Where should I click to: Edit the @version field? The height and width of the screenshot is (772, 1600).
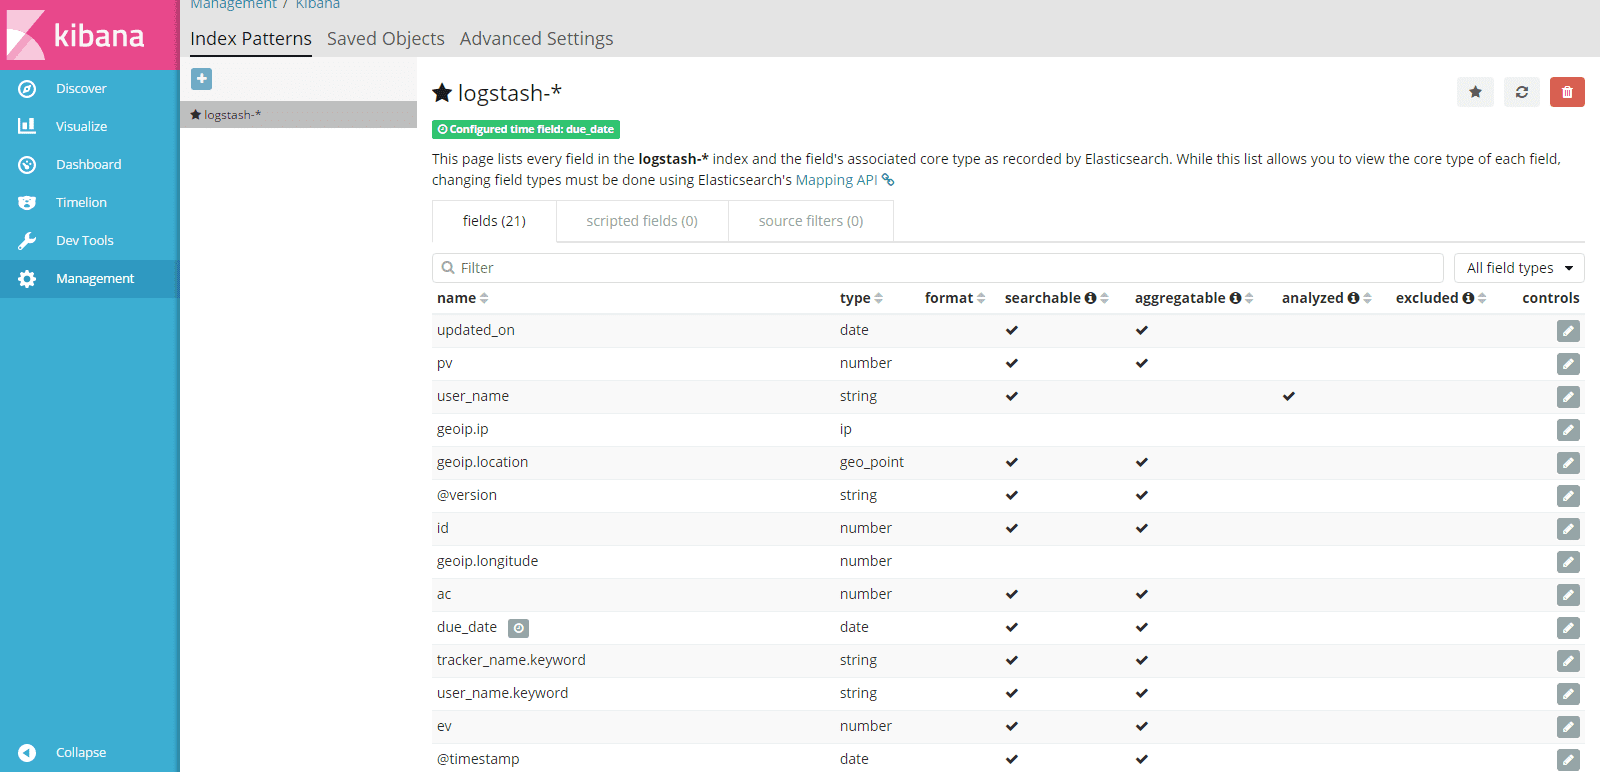click(1568, 496)
